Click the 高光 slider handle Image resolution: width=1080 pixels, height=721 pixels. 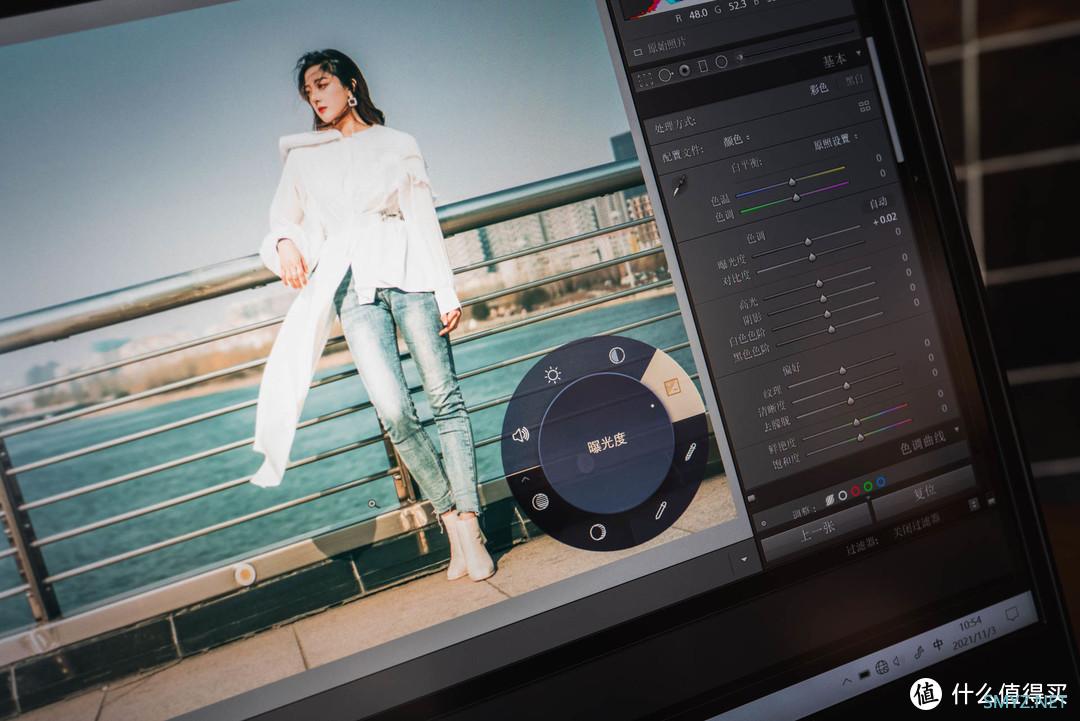pyautogui.click(x=819, y=283)
